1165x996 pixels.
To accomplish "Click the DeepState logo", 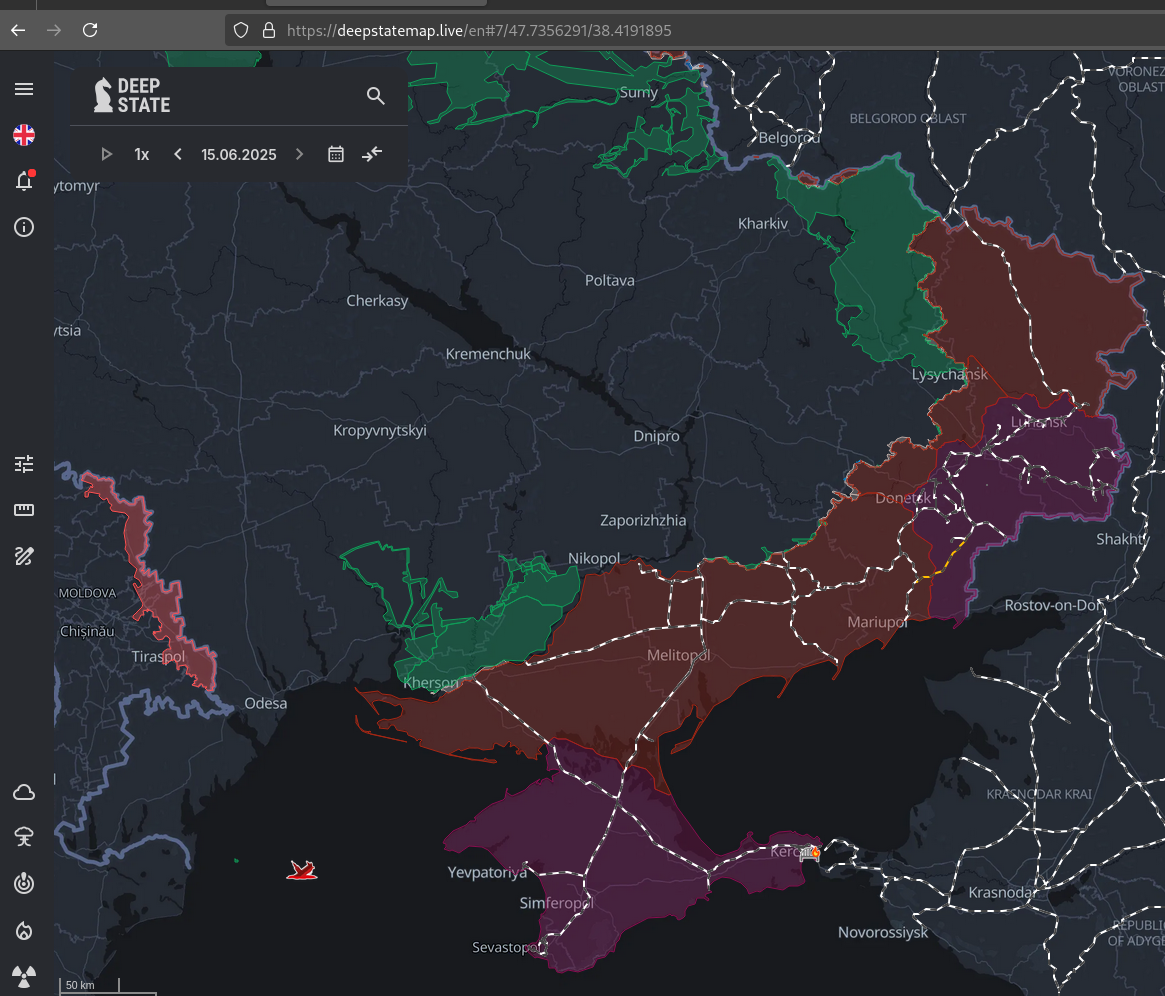I will point(132,96).
